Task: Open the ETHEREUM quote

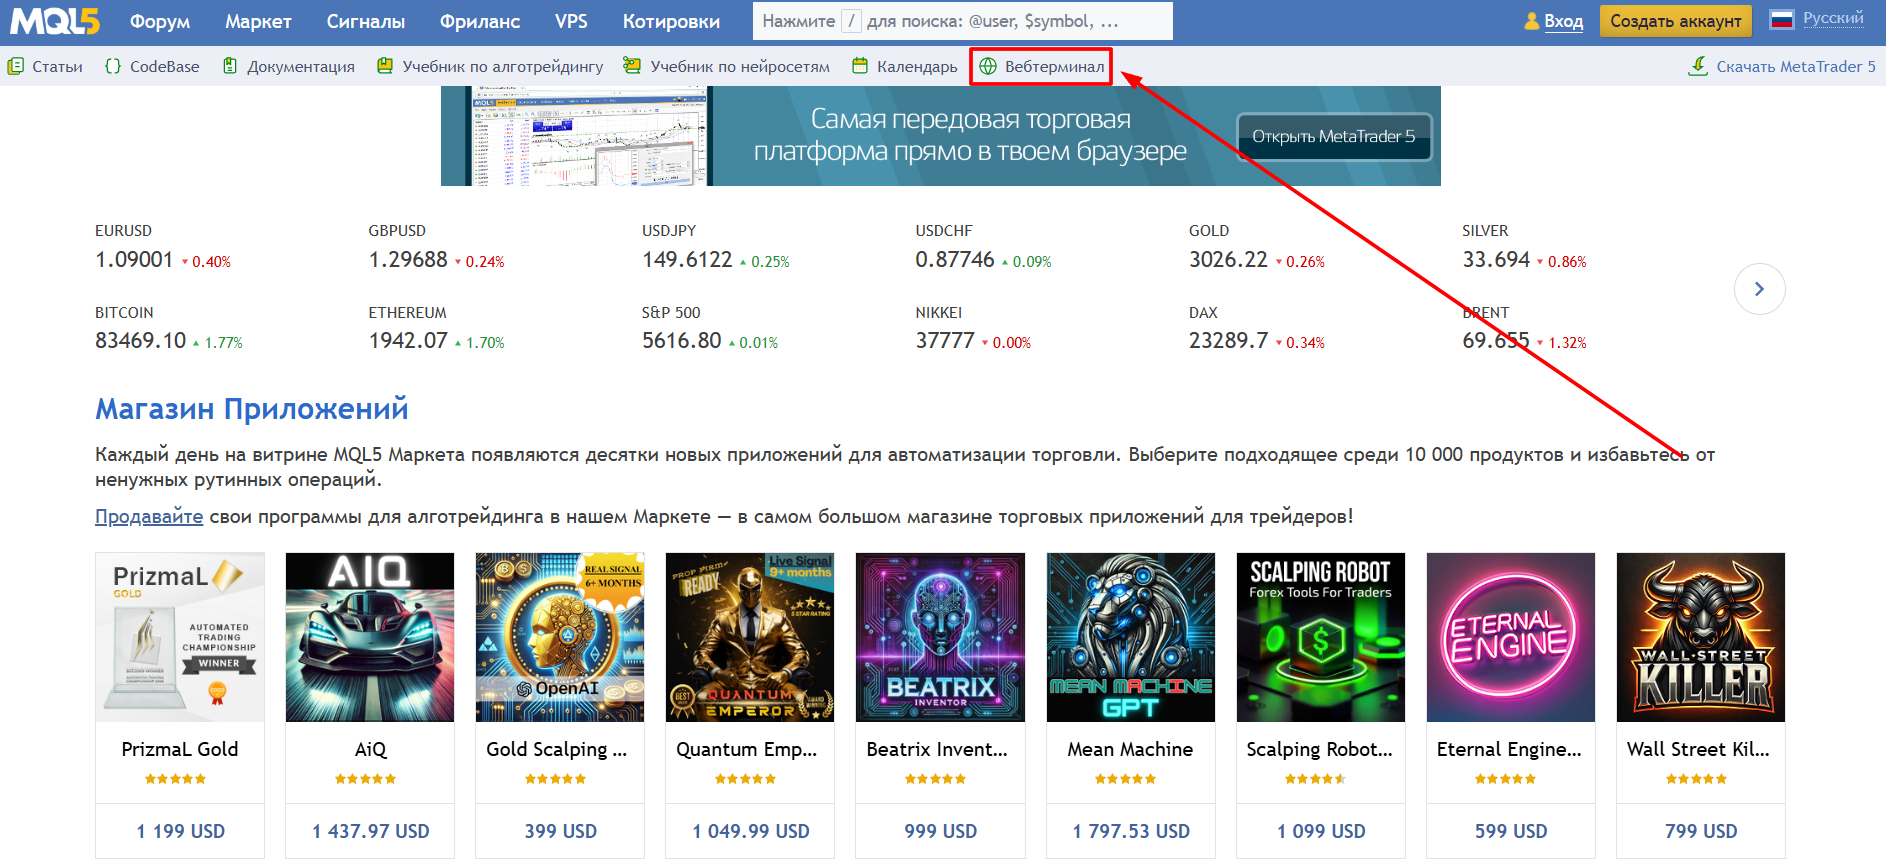Action: pos(436,328)
